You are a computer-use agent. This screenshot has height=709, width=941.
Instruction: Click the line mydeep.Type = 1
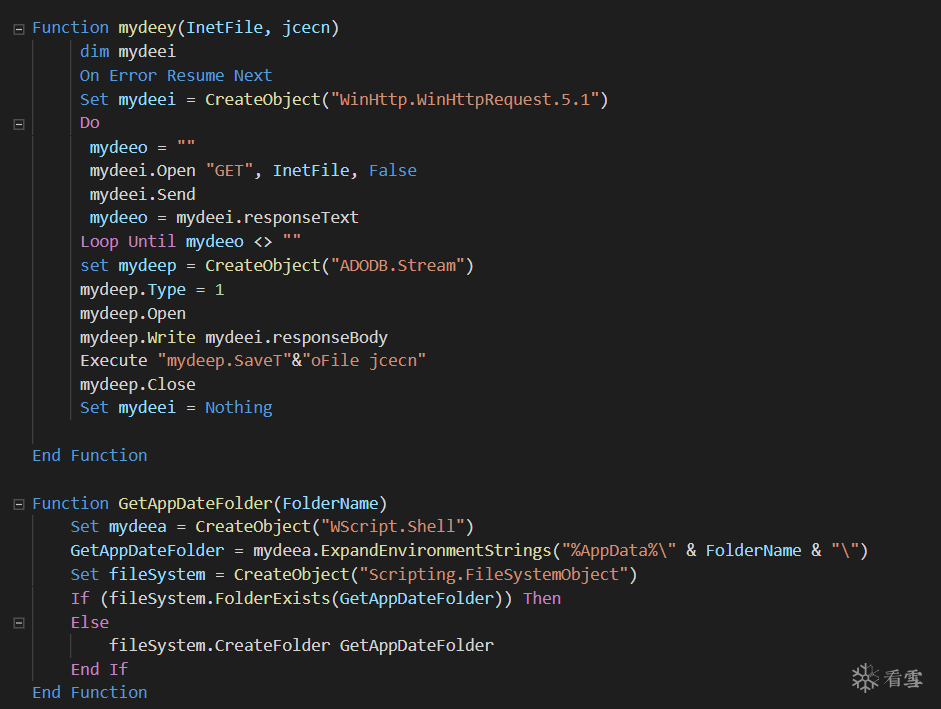(152, 289)
